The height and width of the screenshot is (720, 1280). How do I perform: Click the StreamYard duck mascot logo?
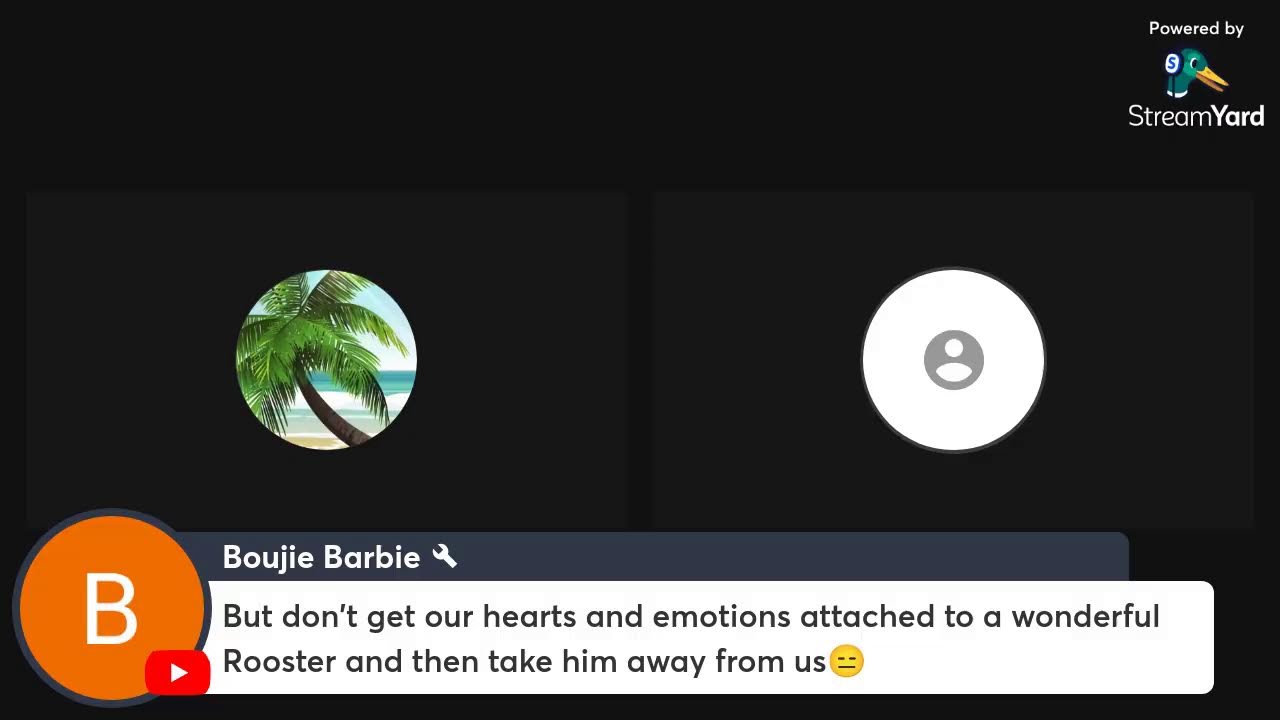pos(1195,73)
